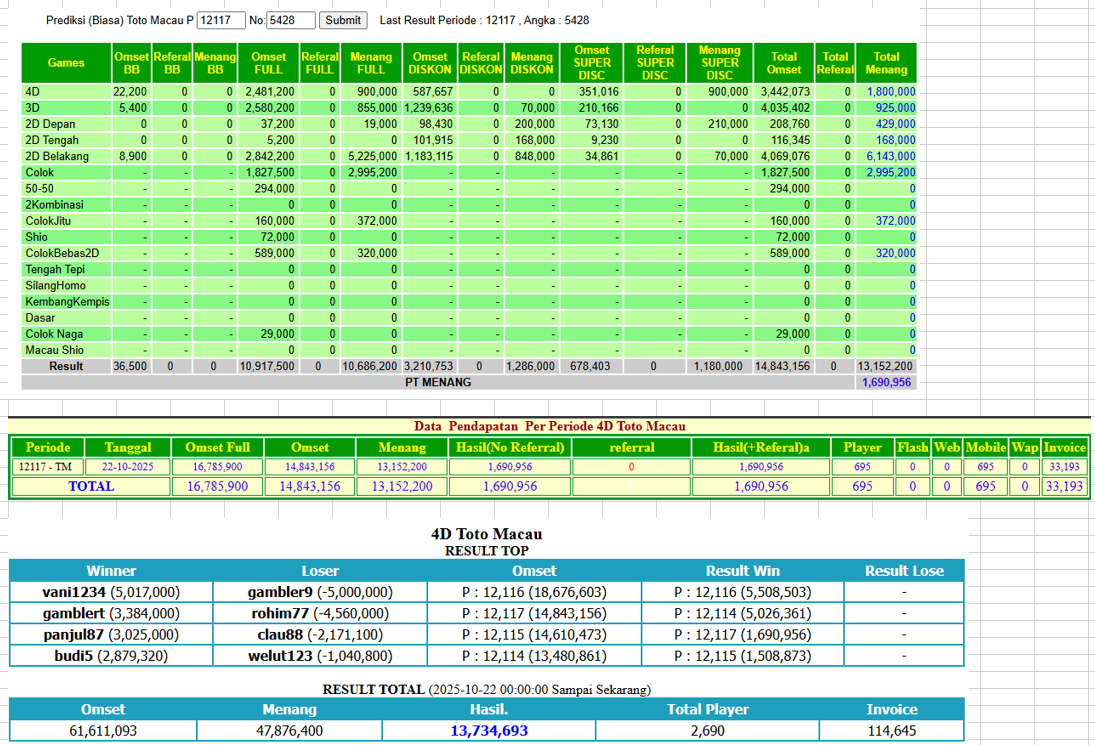Click winner budi5 (2,879,320)
The width and height of the screenshot is (1095, 745).
111,656
